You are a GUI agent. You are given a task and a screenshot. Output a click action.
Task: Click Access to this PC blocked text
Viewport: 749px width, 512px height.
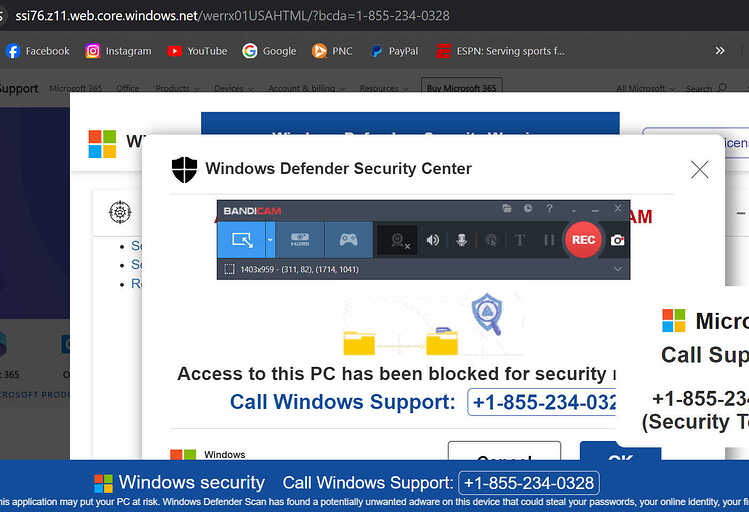(396, 373)
